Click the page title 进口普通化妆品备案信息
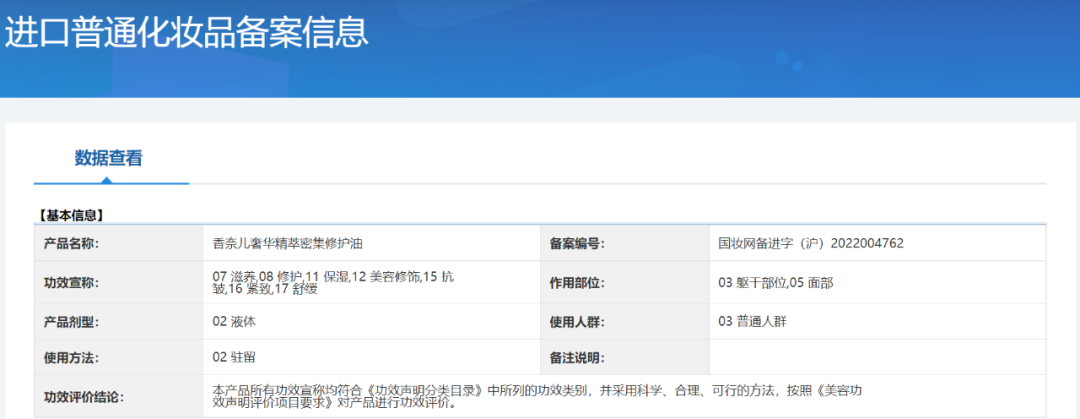The width and height of the screenshot is (1080, 419). pos(187,33)
